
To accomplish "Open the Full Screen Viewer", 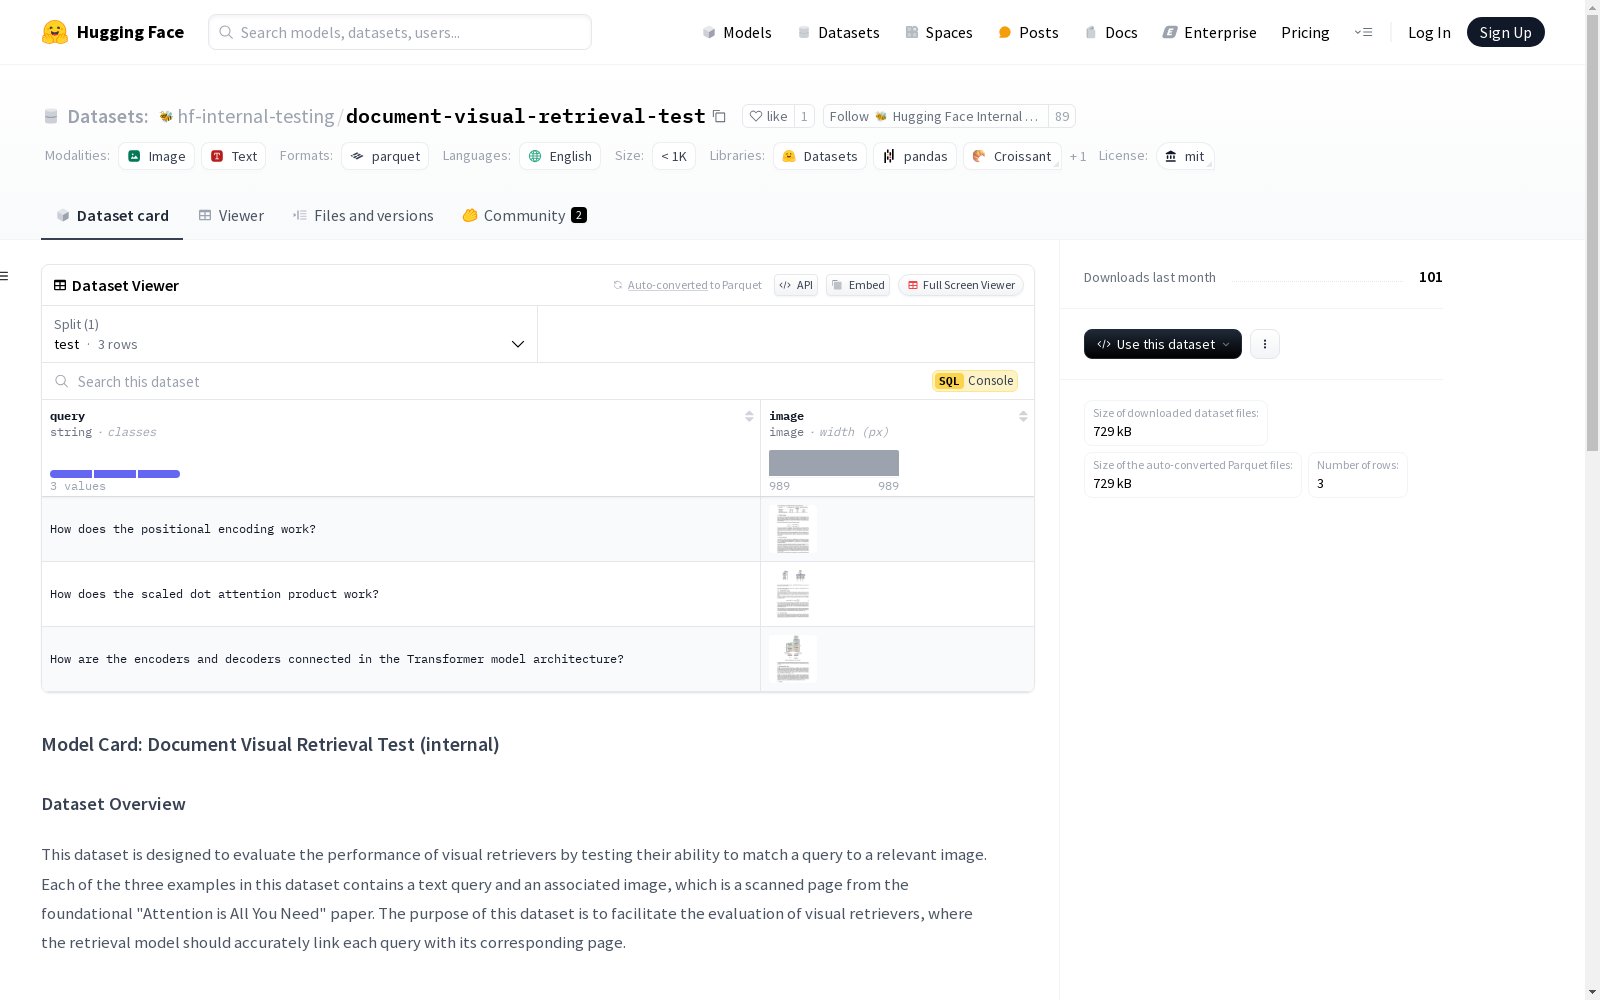I will click(961, 285).
